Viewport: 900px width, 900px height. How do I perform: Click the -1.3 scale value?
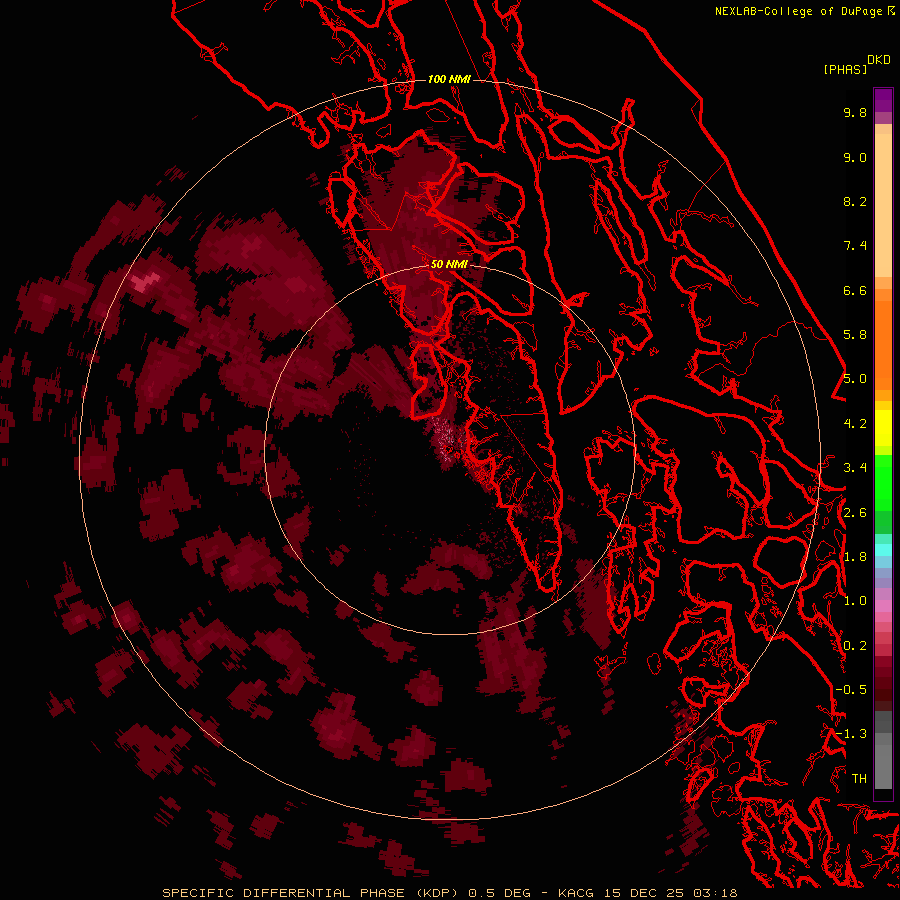[851, 734]
